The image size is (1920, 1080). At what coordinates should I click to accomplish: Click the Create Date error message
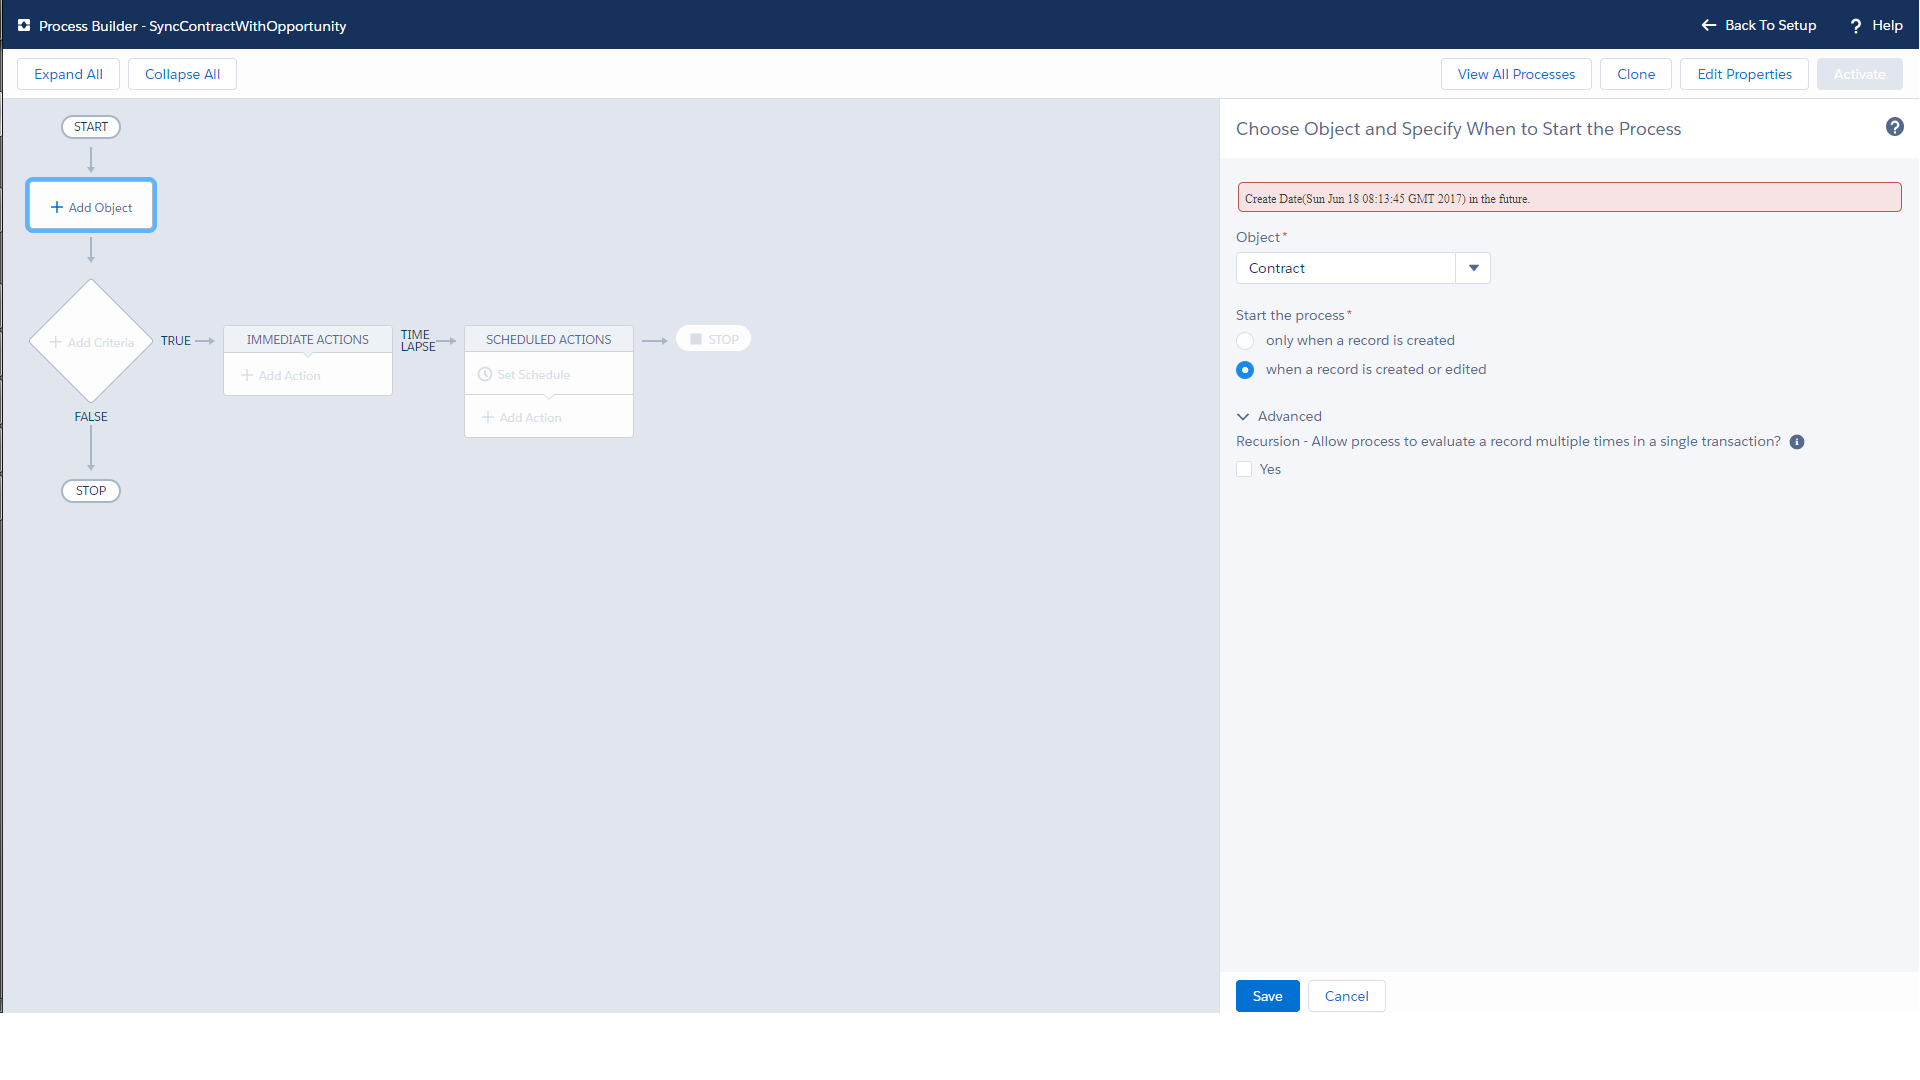point(1569,197)
